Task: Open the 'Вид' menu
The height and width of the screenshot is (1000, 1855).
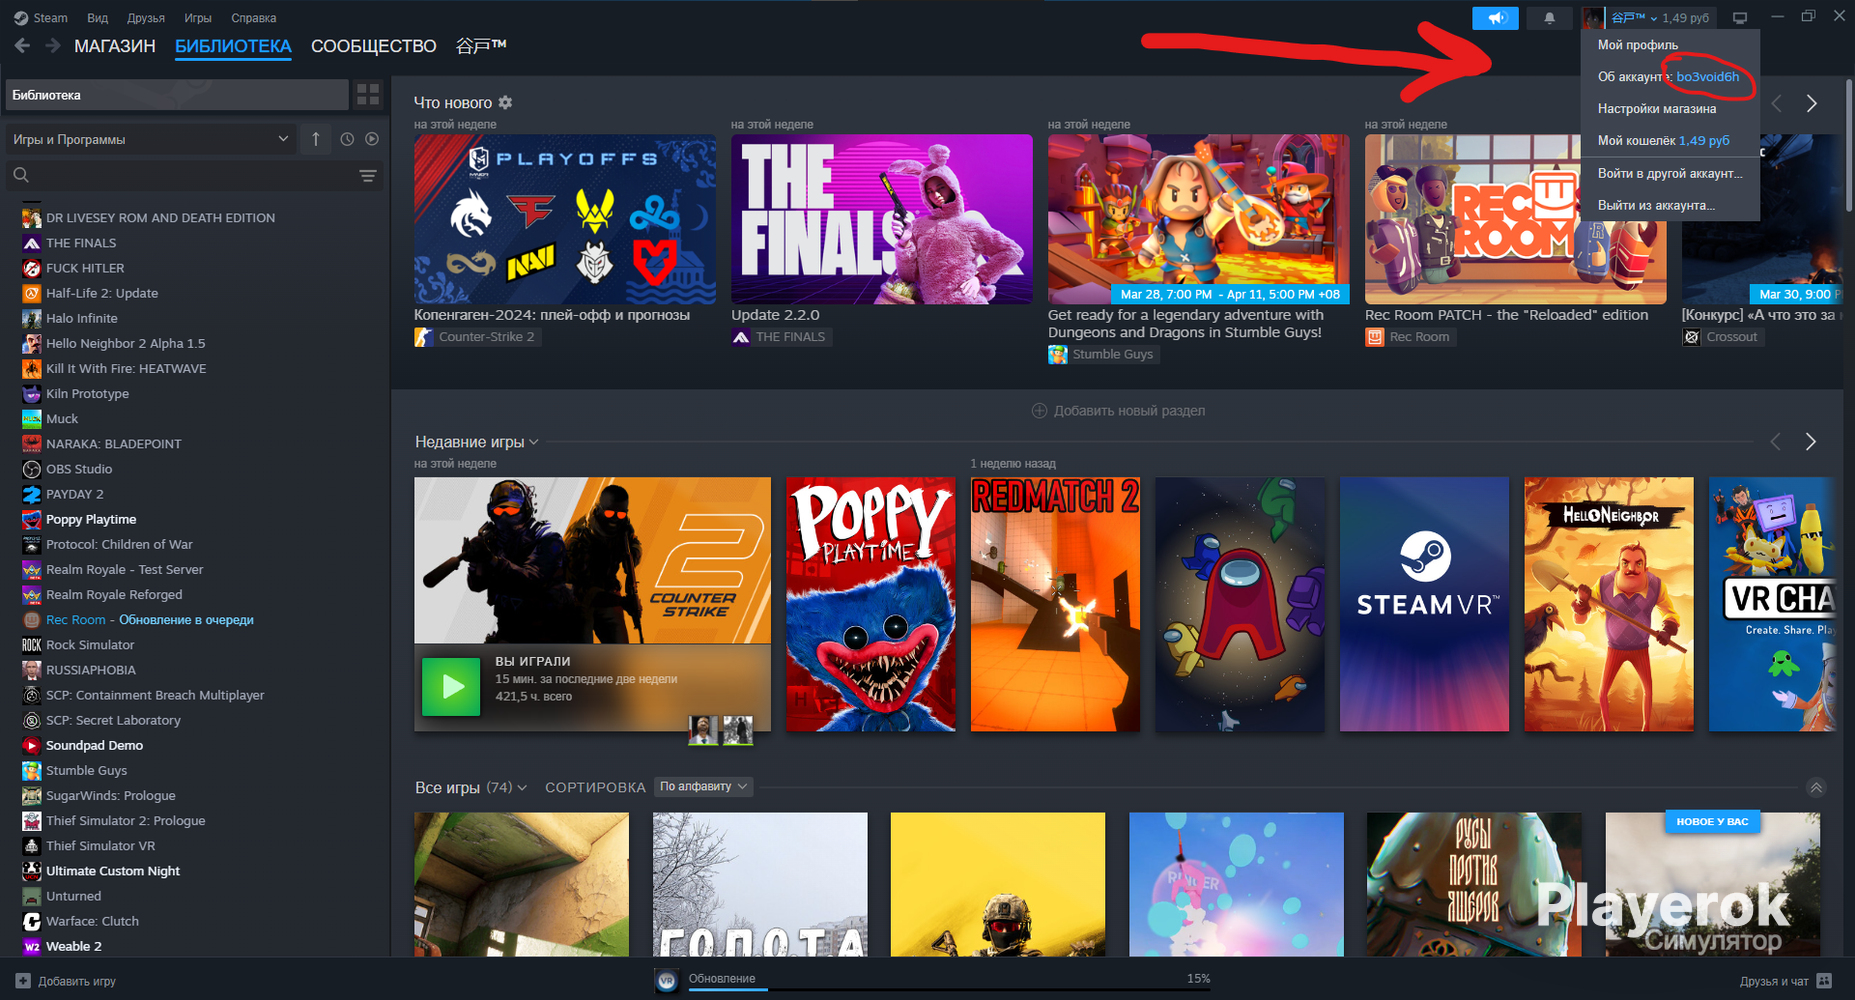Action: tap(98, 18)
